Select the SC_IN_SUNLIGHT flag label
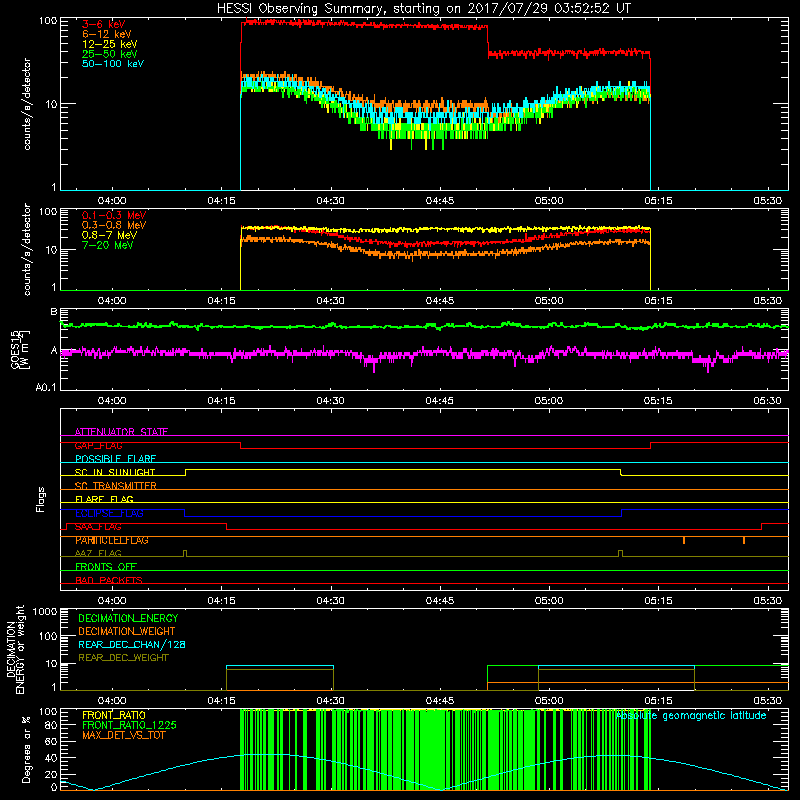 coord(115,472)
